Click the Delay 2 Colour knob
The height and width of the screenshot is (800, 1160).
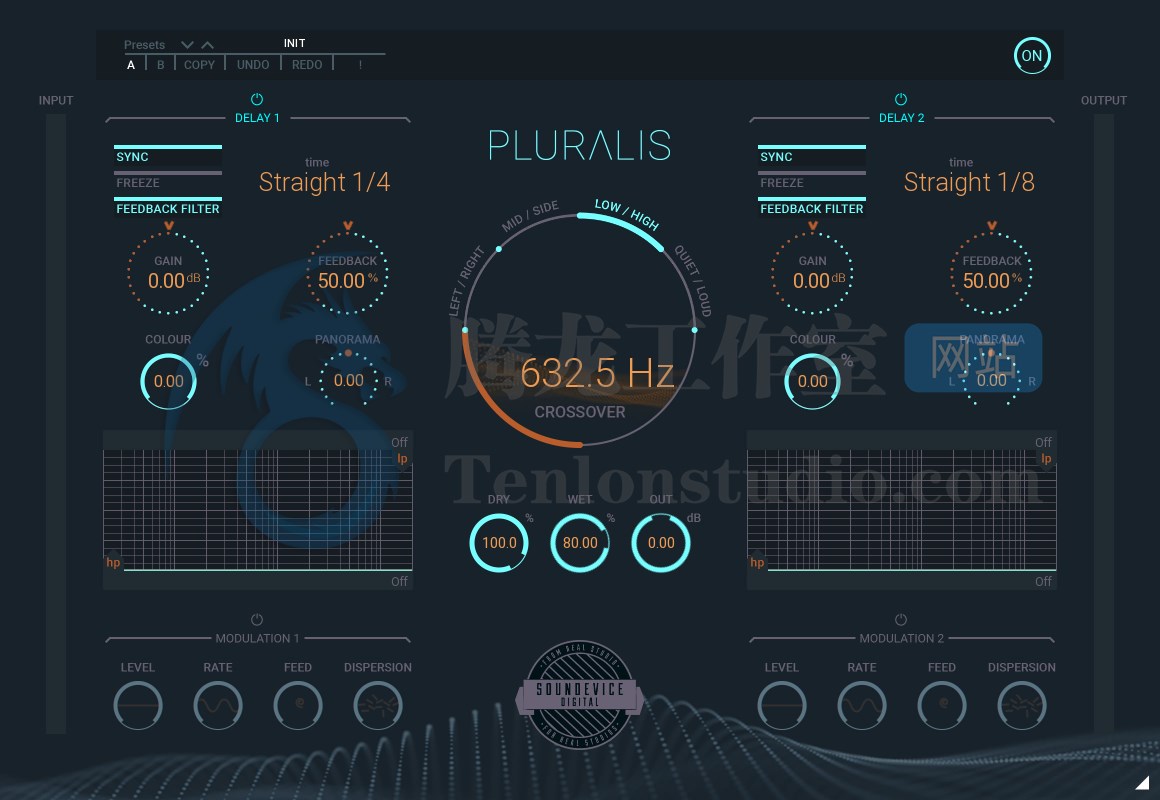click(812, 381)
